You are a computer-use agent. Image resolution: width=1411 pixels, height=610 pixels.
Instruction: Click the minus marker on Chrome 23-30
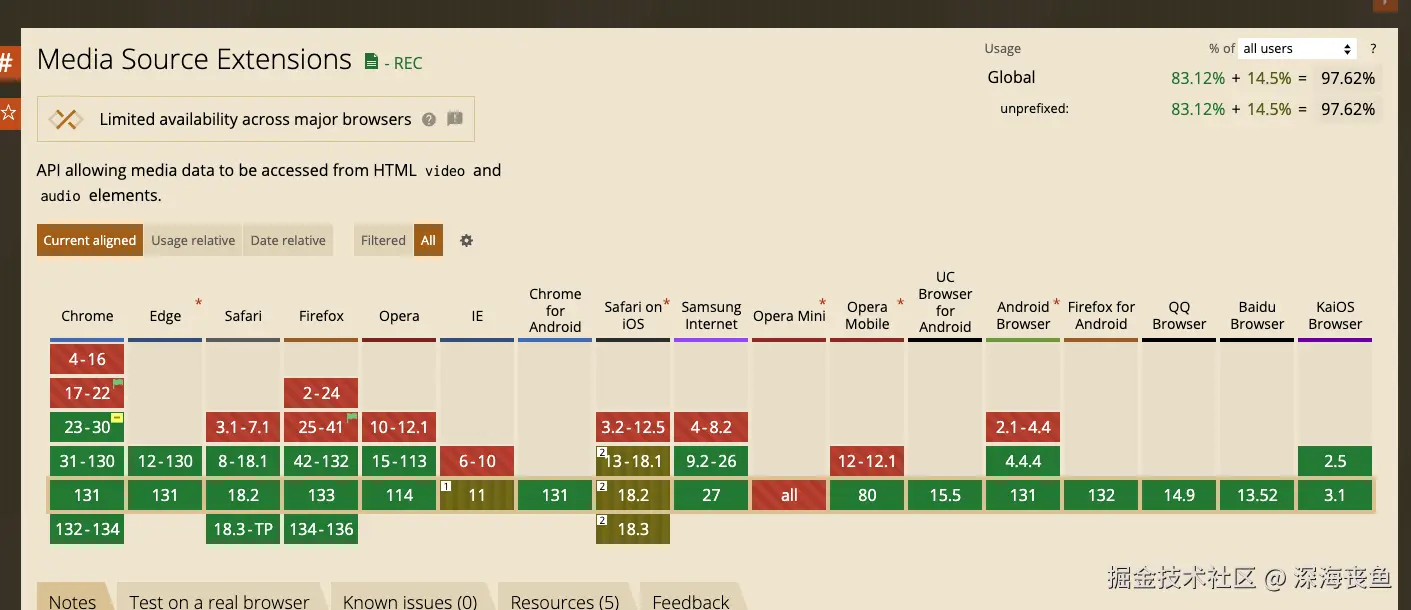117,417
